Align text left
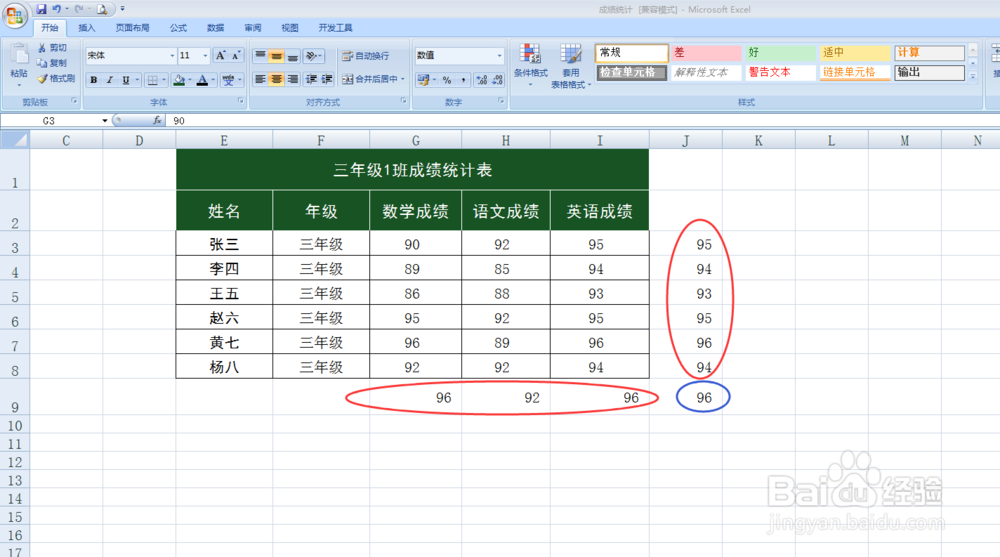The width and height of the screenshot is (1000, 557). click(x=260, y=79)
